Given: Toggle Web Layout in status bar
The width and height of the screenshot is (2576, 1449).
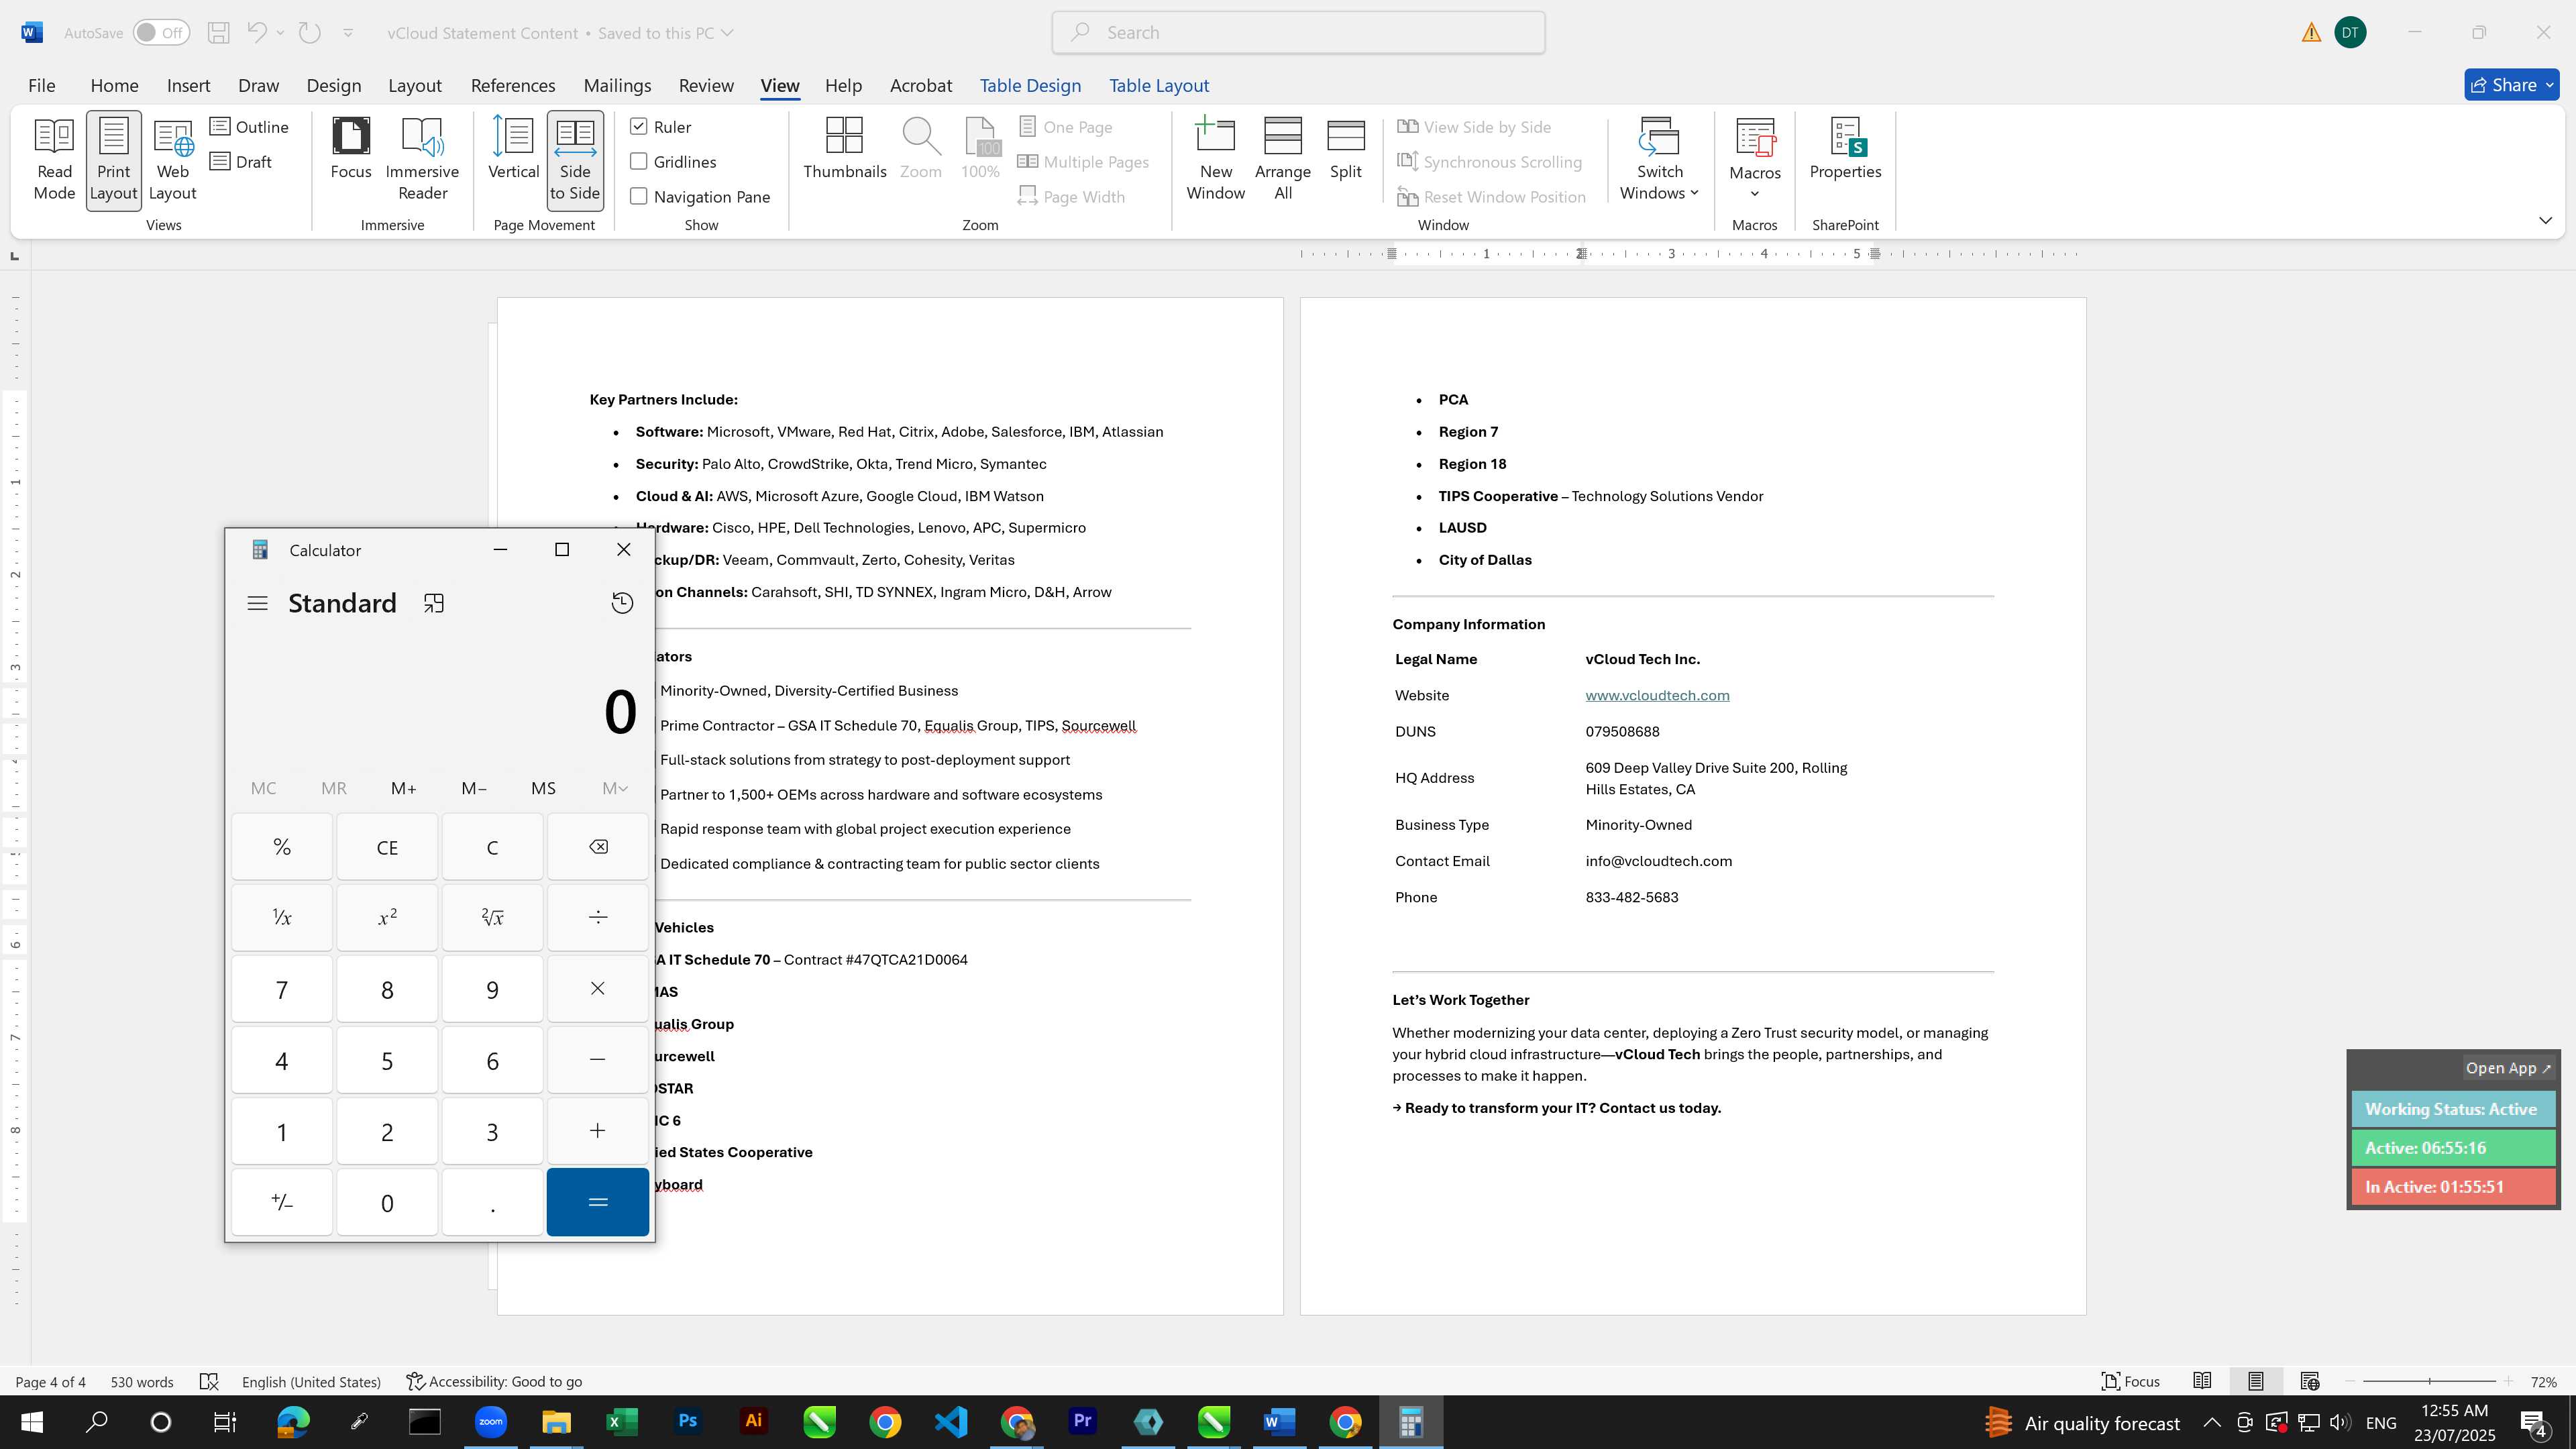Looking at the screenshot, I should [2309, 1382].
